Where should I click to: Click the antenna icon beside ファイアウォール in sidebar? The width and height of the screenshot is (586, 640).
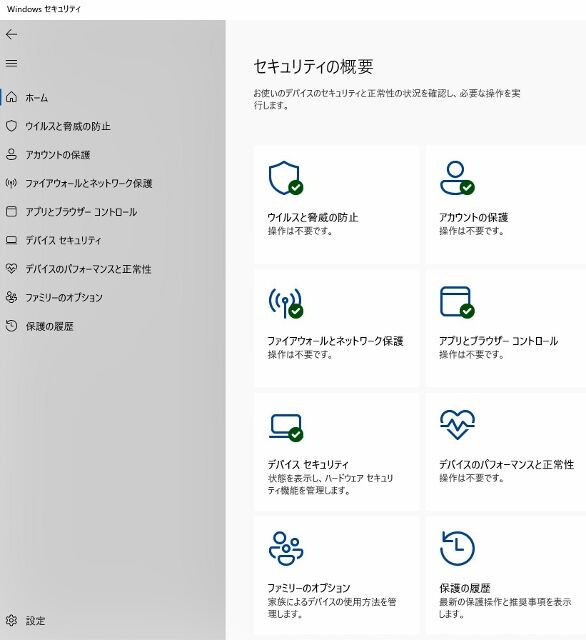(x=11, y=183)
